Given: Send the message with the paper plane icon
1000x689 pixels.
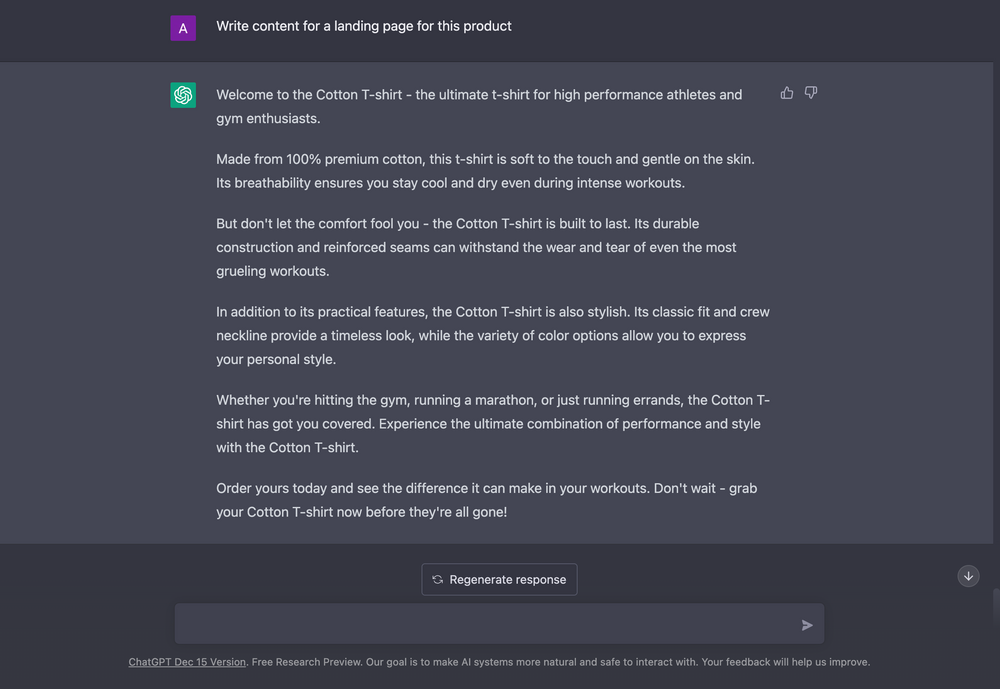Looking at the screenshot, I should tap(807, 625).
